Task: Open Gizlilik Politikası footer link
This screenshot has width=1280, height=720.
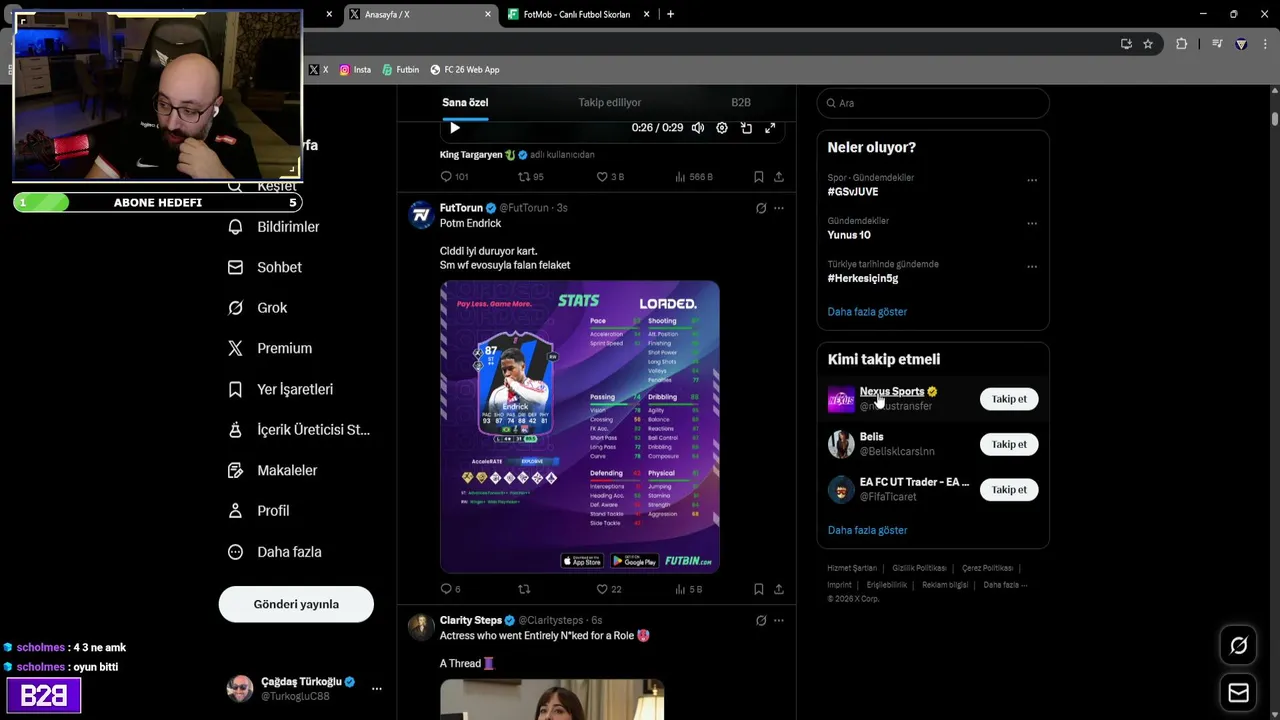Action: point(919,568)
